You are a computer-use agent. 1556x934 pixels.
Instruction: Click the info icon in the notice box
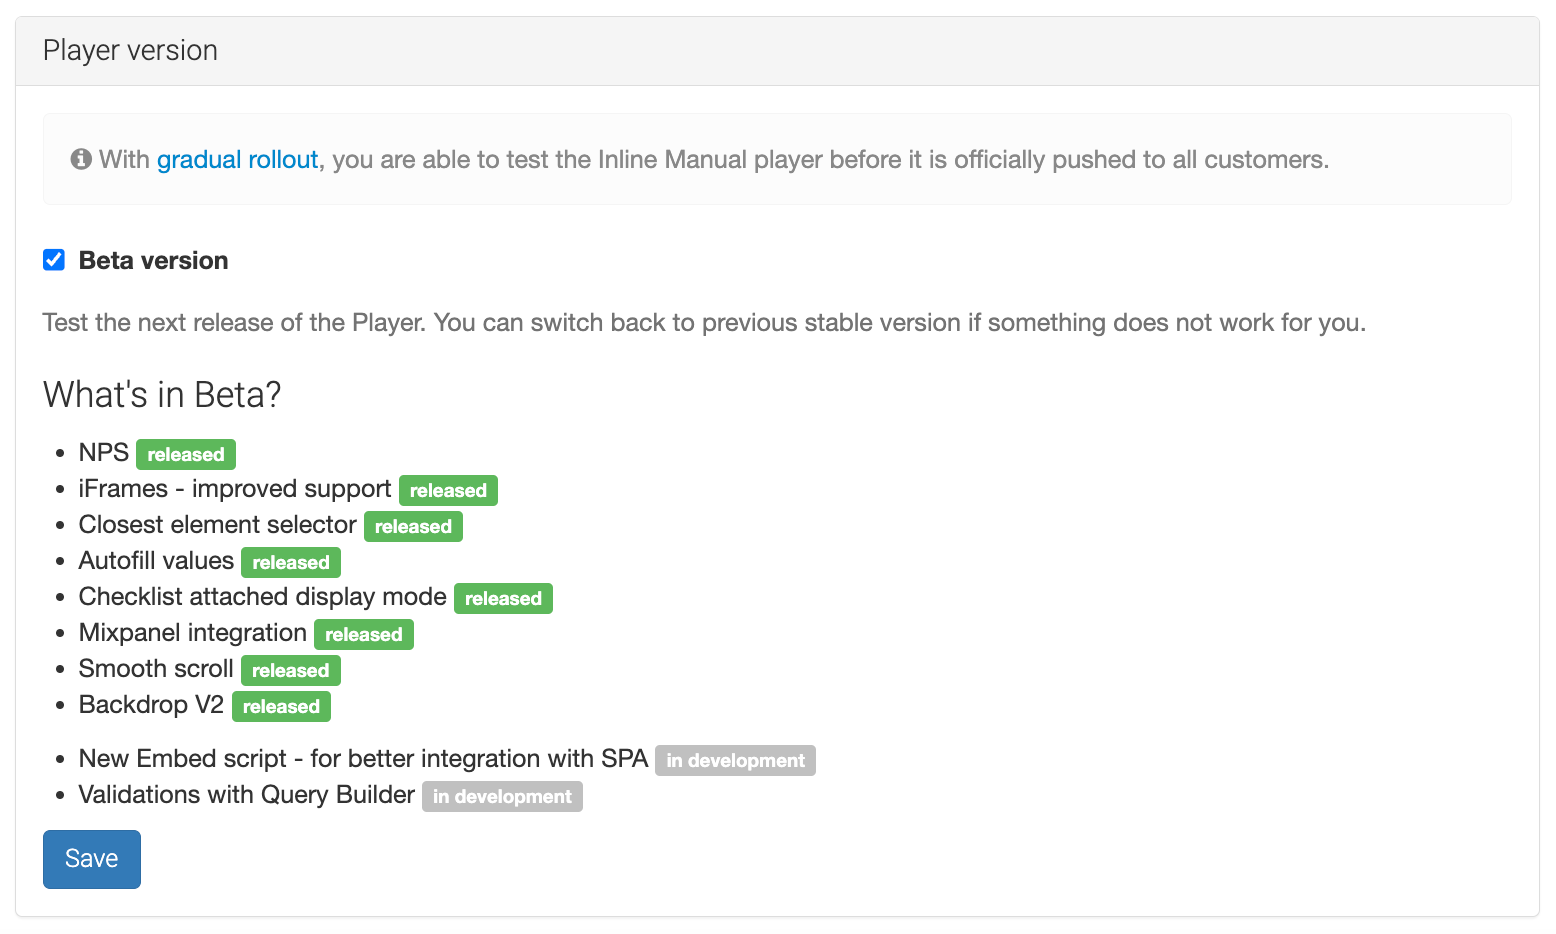pos(81,159)
